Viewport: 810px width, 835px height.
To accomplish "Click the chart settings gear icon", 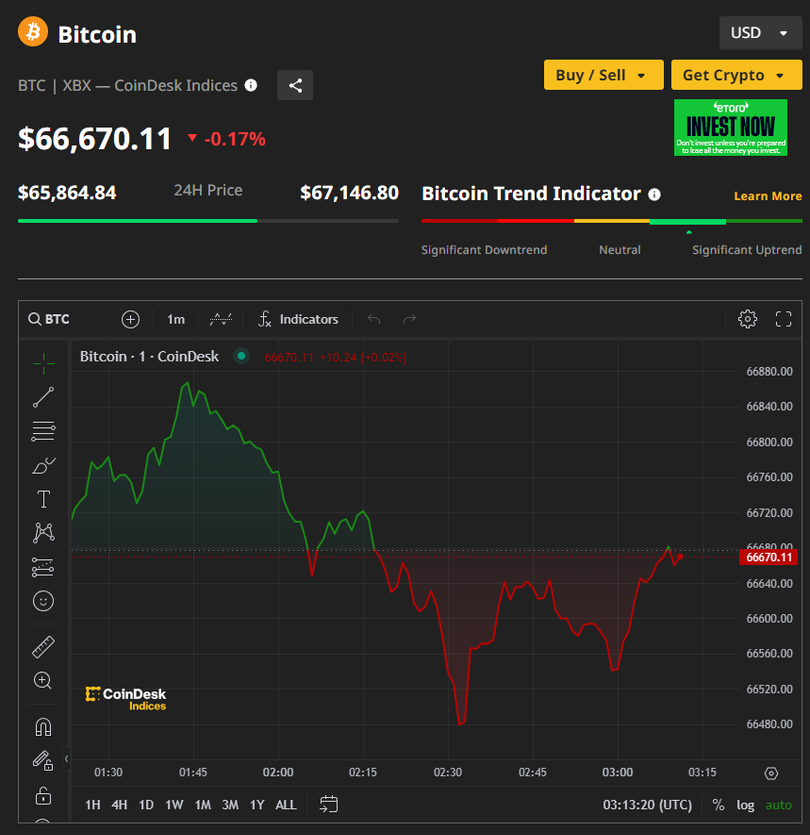I will [747, 319].
